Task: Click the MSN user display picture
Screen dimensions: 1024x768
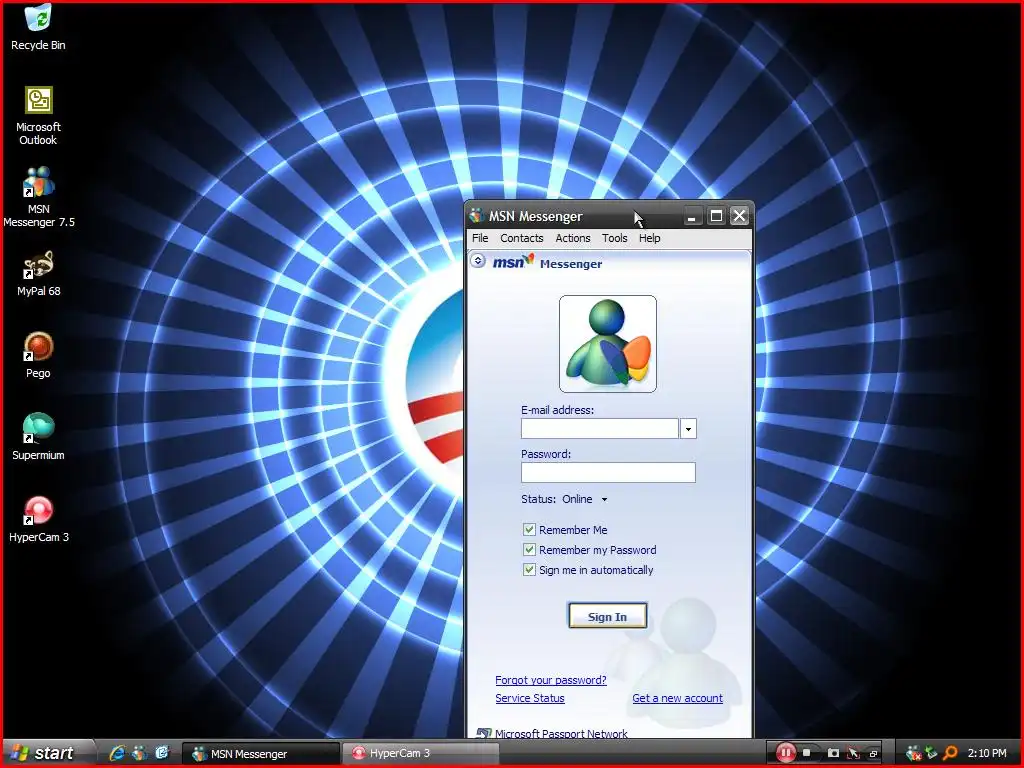Action: point(607,344)
